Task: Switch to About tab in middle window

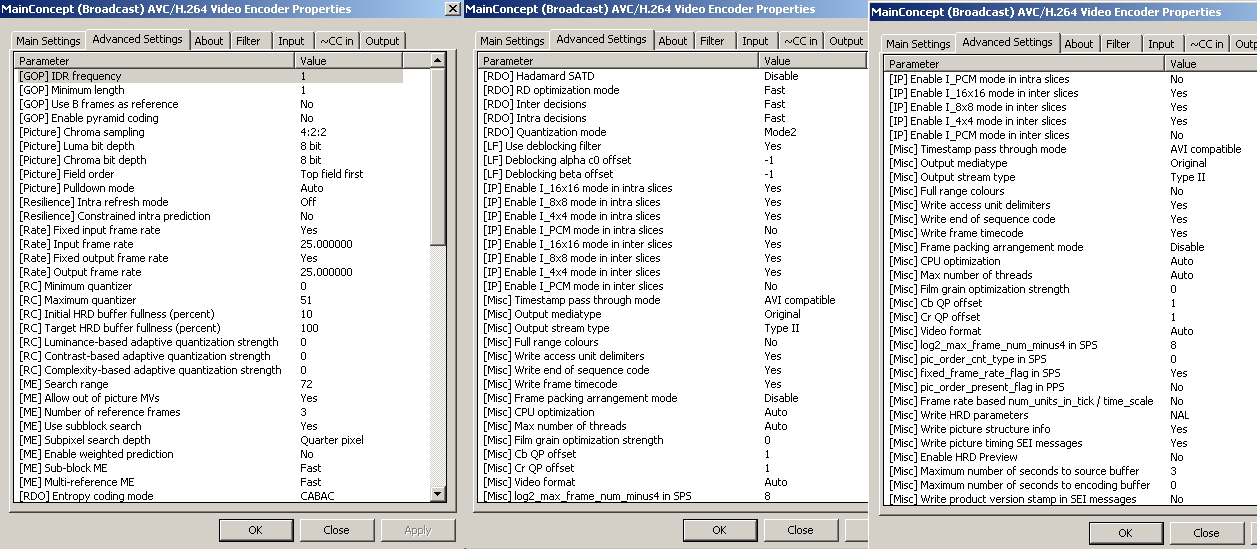Action: 673,41
